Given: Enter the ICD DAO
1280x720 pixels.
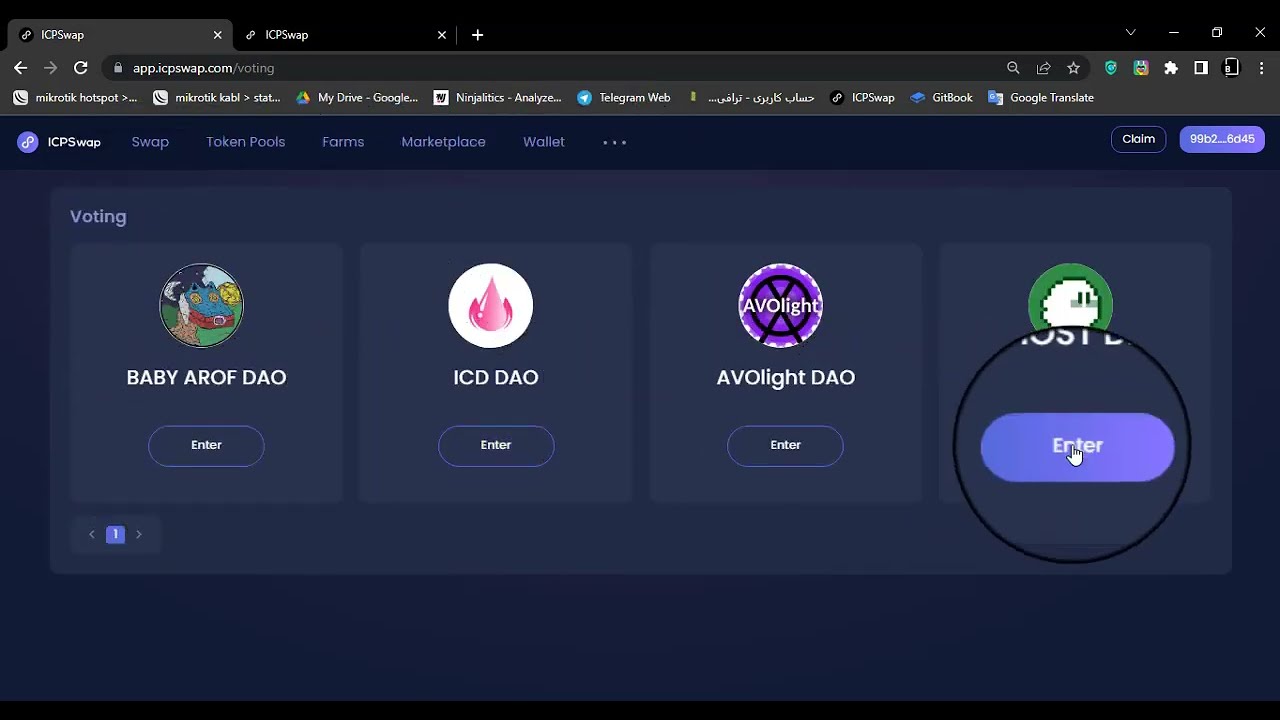Looking at the screenshot, I should [496, 445].
